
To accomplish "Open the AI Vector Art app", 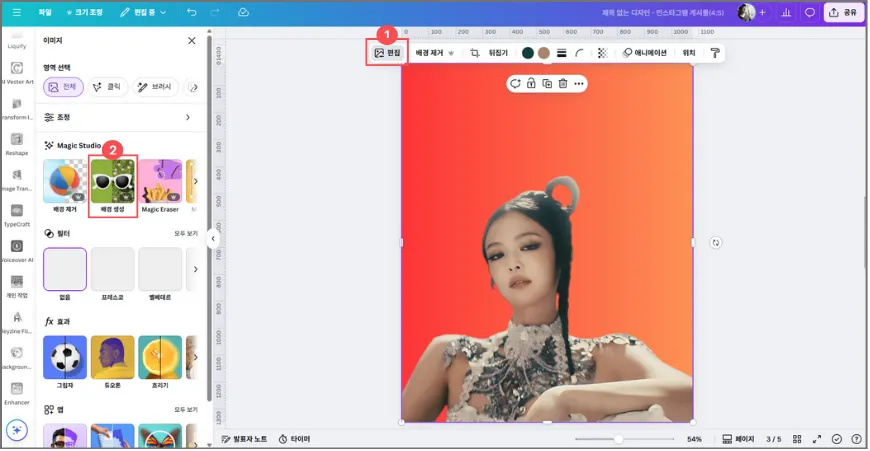I will pos(17,73).
